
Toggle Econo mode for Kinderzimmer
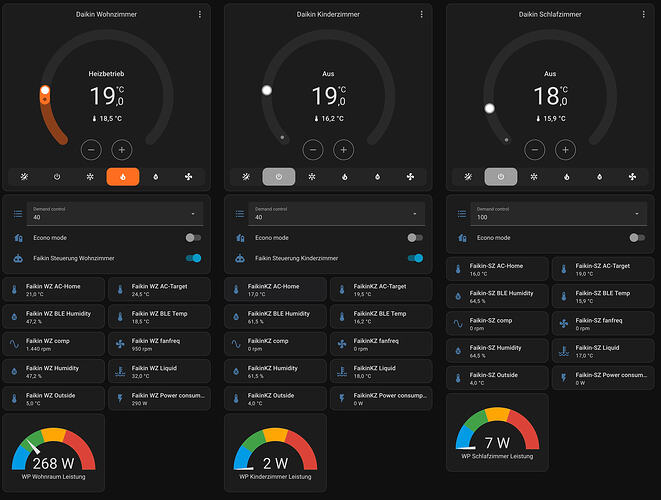[x=415, y=238]
